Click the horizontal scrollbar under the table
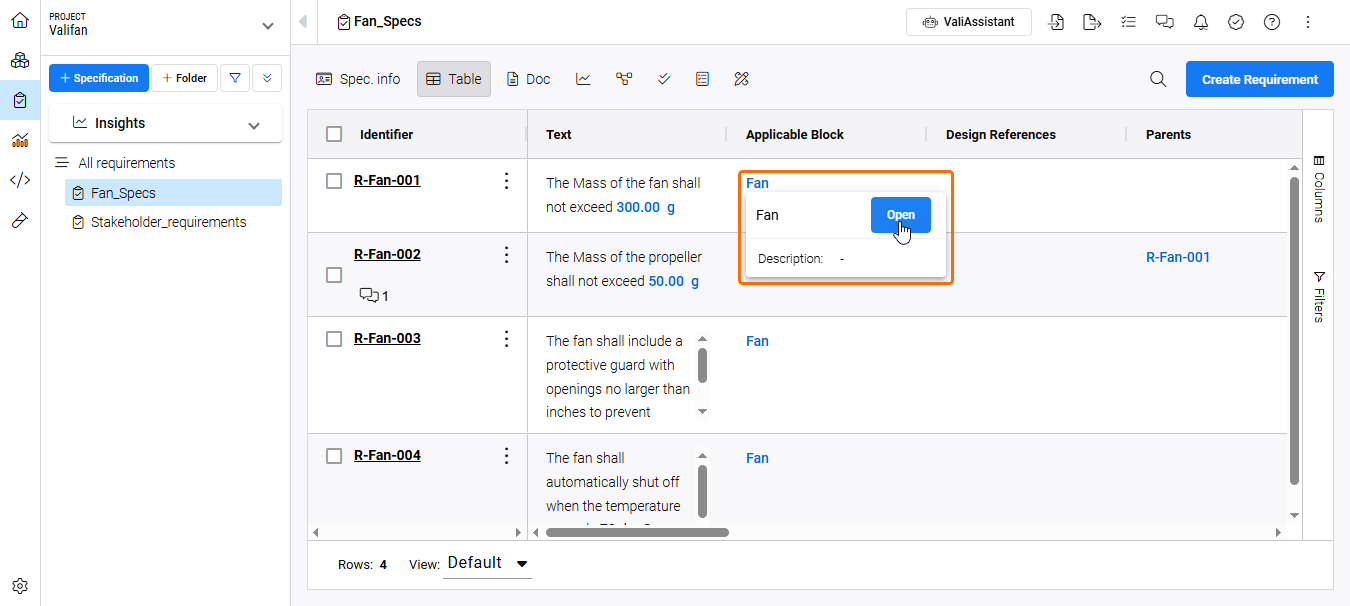 (637, 532)
